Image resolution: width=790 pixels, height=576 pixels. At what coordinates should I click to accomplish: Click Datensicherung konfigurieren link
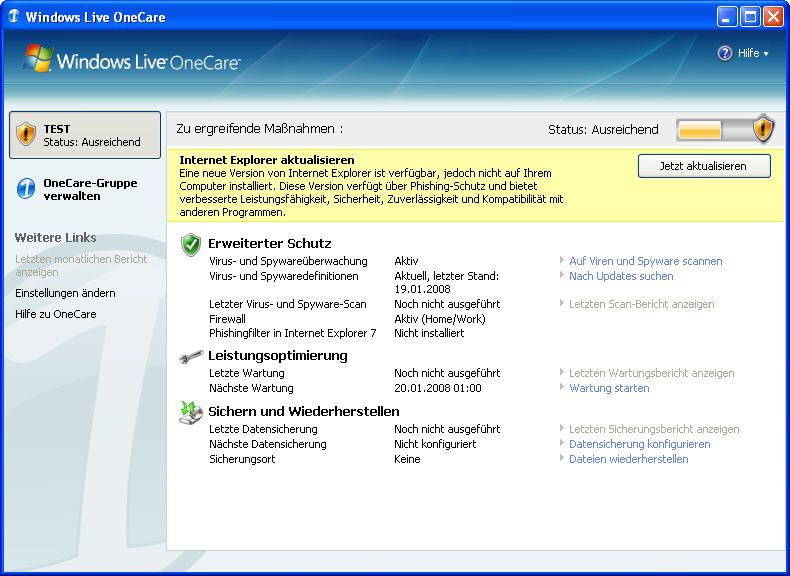[639, 444]
